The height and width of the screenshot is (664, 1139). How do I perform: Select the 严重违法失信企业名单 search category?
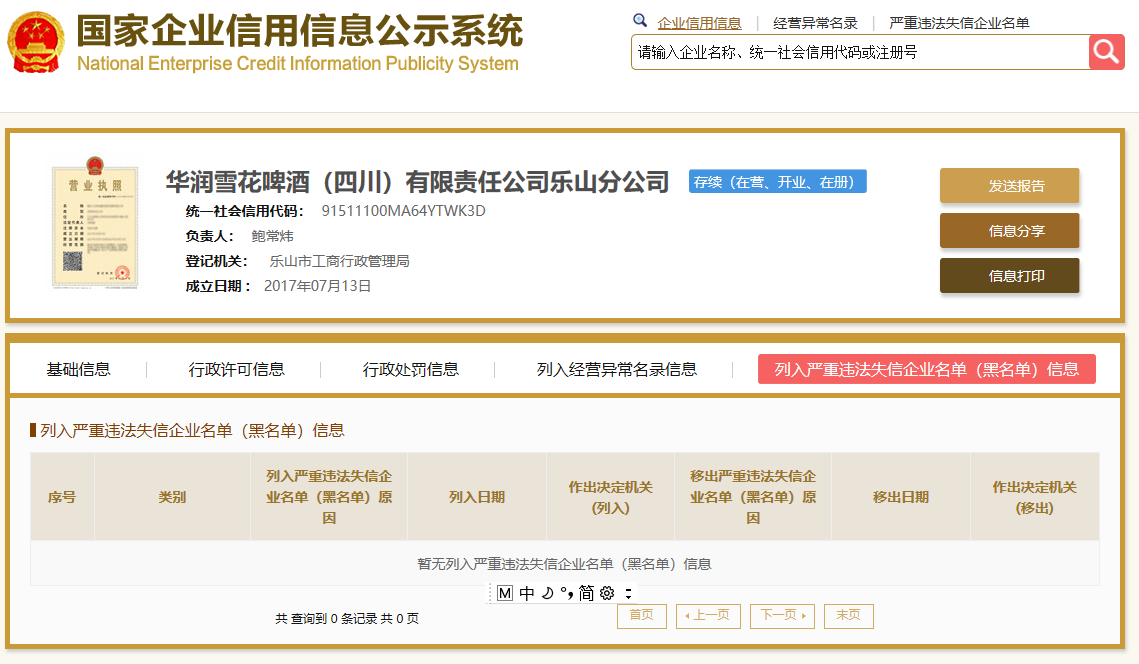pos(959,23)
